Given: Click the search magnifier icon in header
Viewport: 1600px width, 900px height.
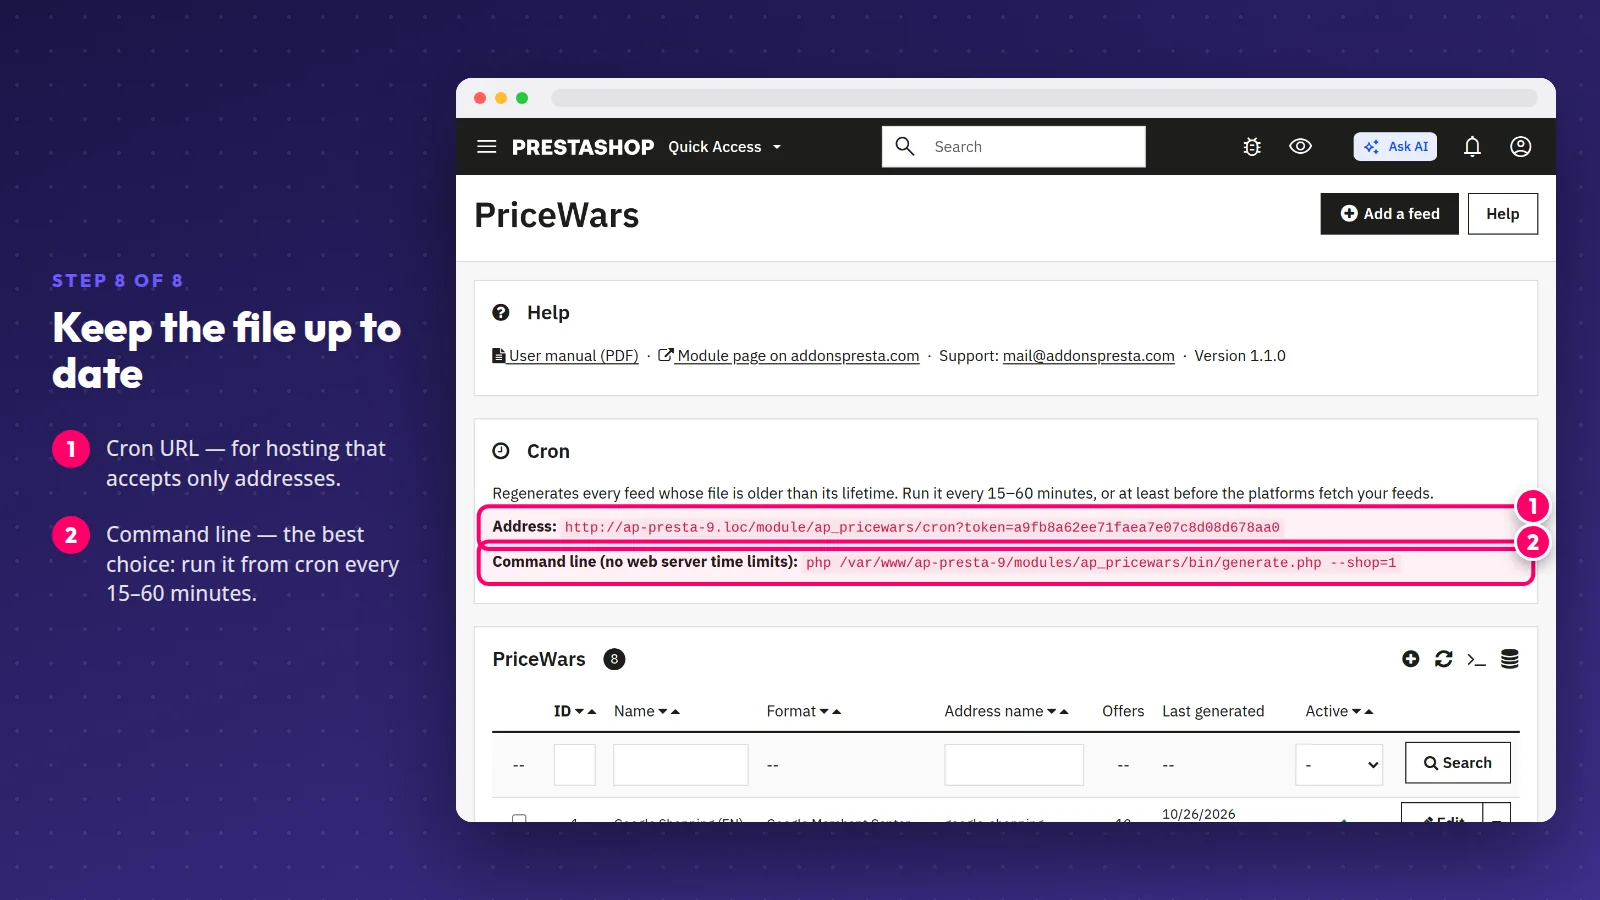Looking at the screenshot, I should (x=905, y=146).
